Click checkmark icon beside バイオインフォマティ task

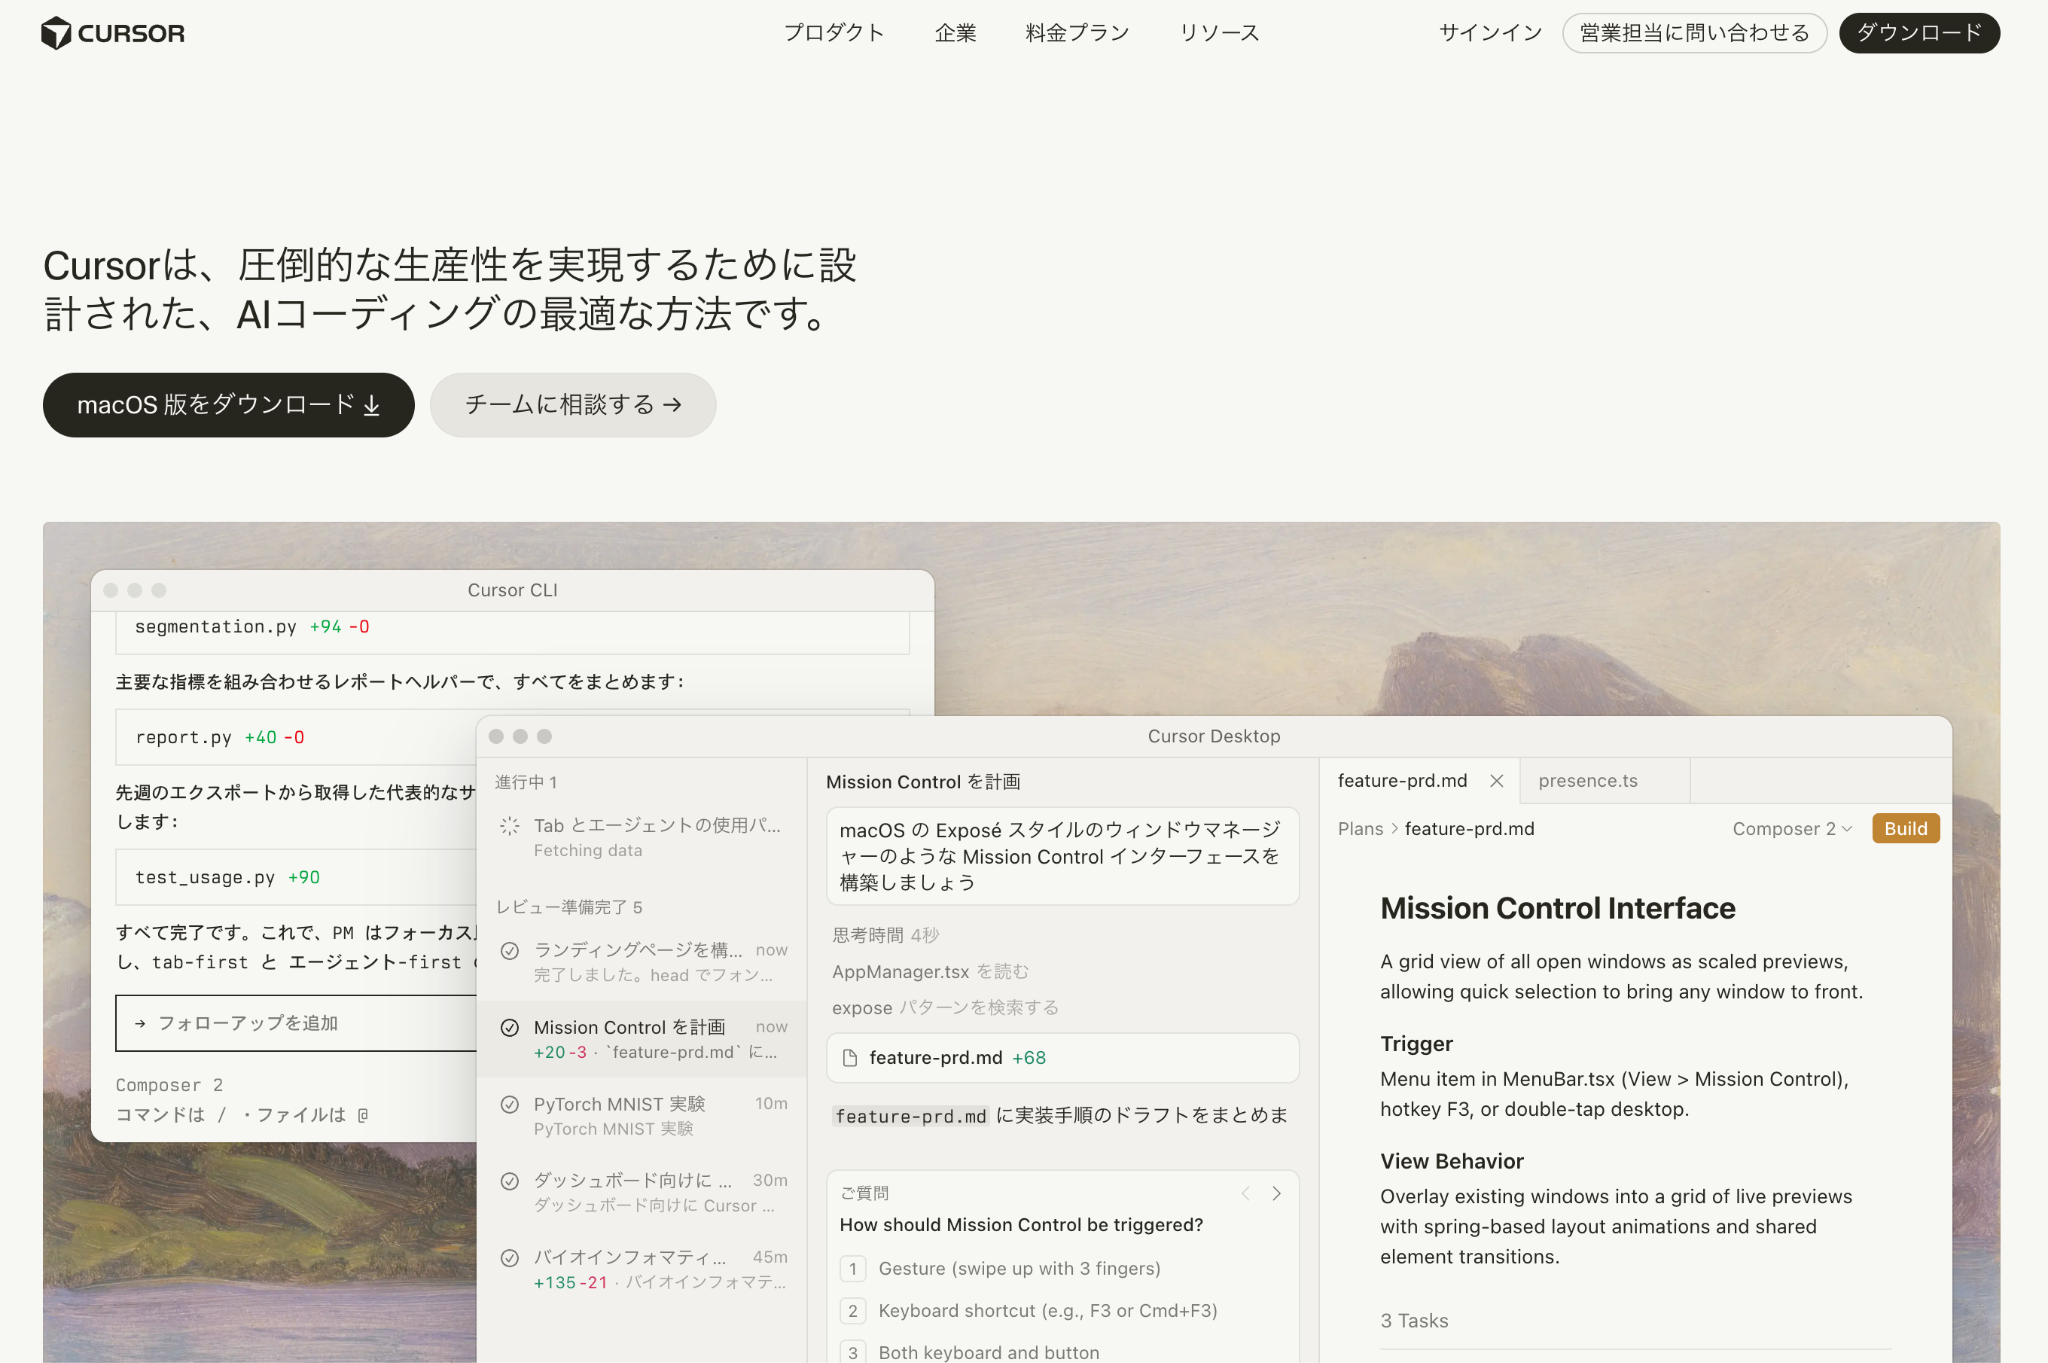(509, 1258)
